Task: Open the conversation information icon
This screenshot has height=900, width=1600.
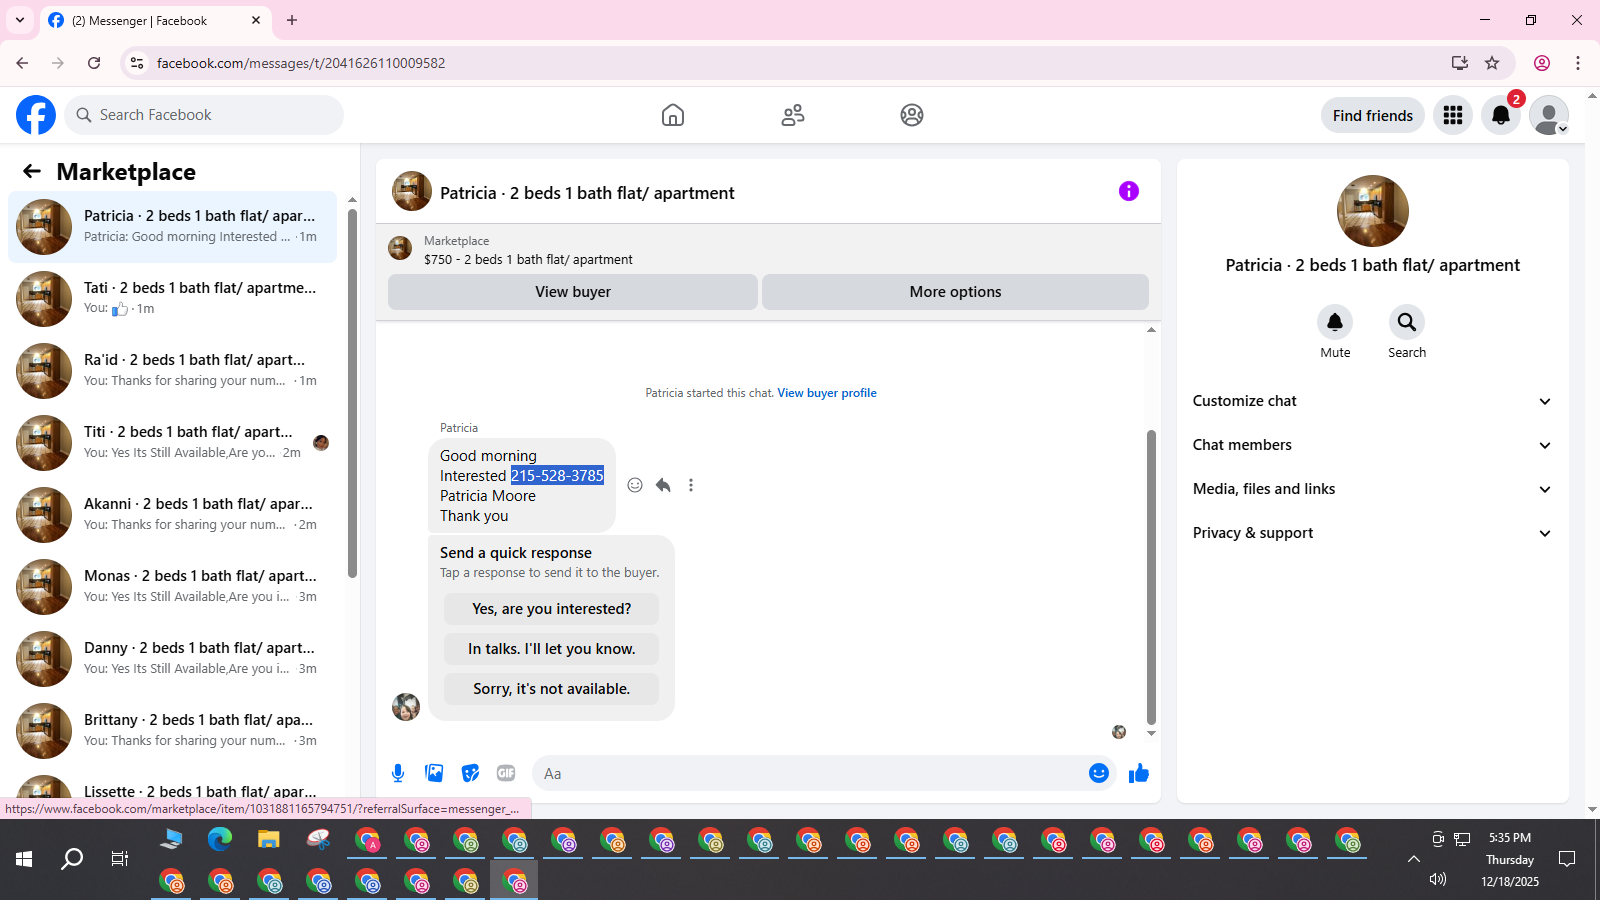Action: click(1129, 191)
